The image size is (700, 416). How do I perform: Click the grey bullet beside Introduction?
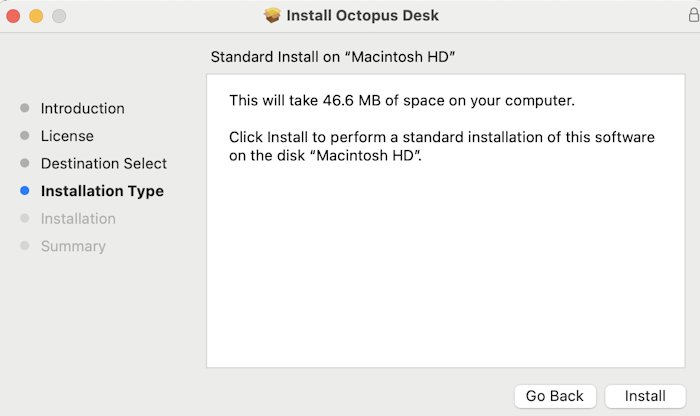tap(25, 108)
